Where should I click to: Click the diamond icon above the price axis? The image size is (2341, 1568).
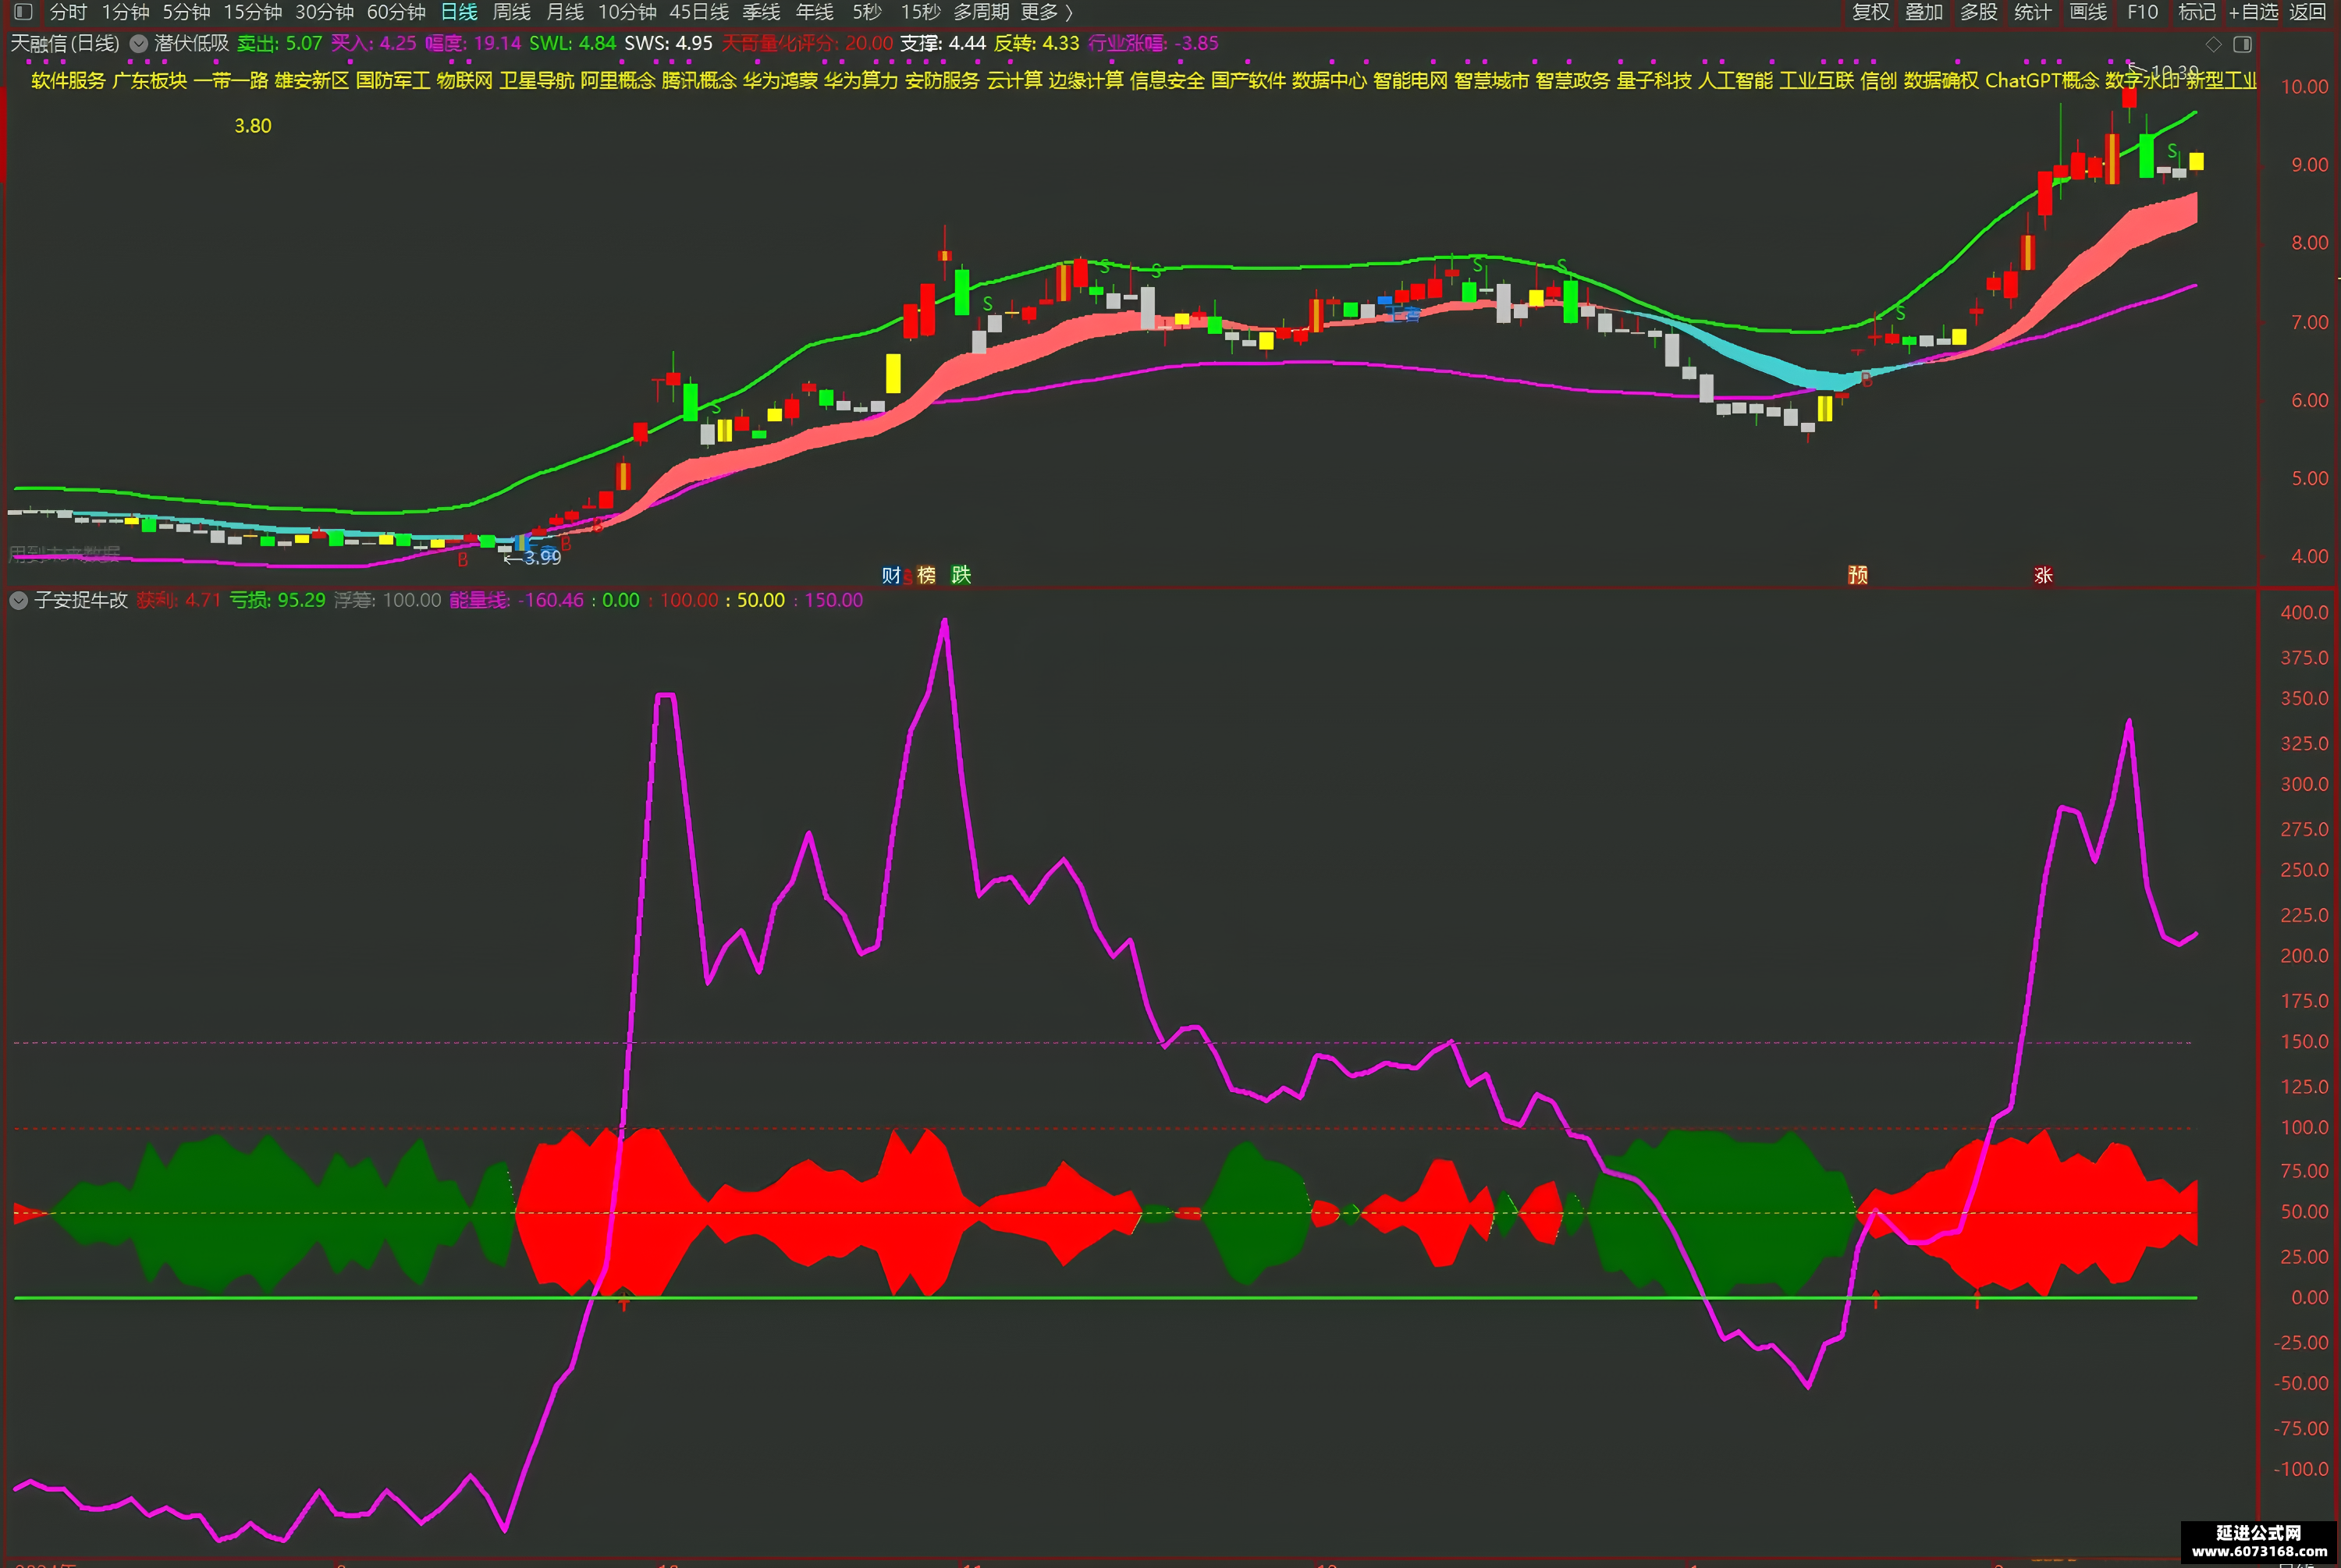tap(2213, 44)
